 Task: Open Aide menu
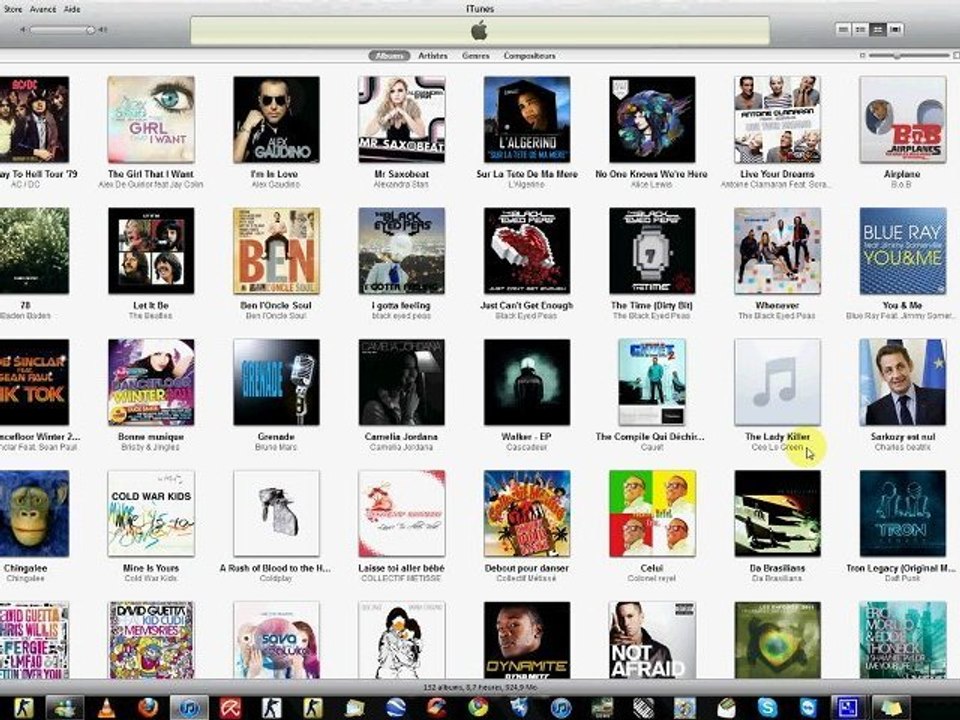tap(72, 9)
